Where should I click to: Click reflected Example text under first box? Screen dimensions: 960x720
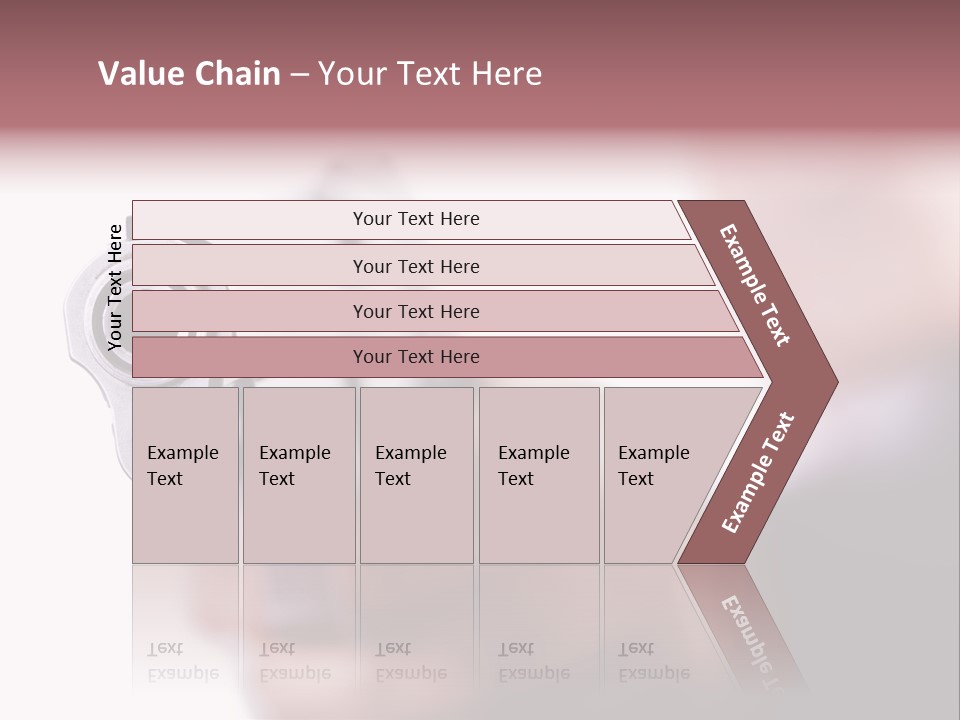pyautogui.click(x=183, y=662)
